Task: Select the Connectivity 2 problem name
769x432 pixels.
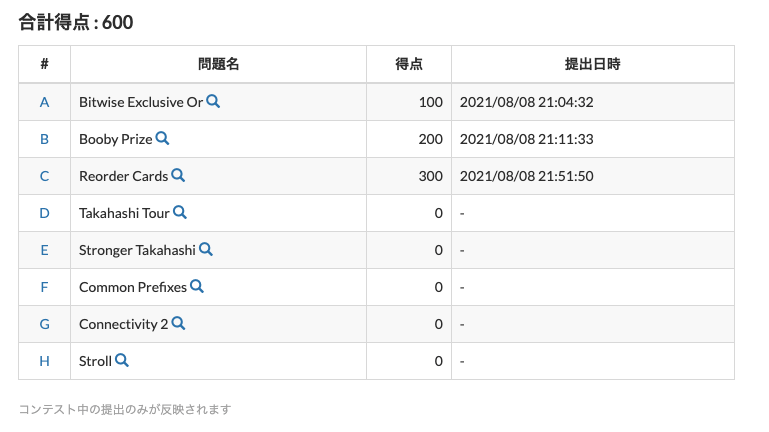Action: 124,324
